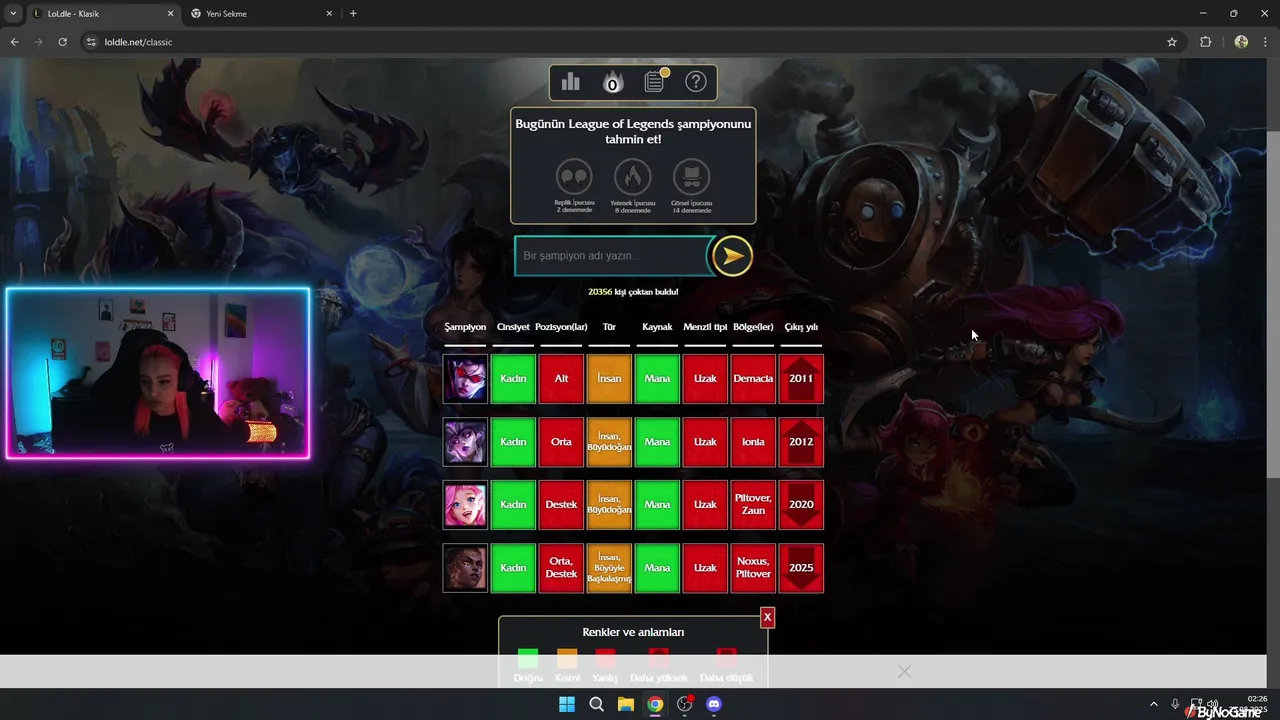Click the Ionia region cell

click(753, 442)
